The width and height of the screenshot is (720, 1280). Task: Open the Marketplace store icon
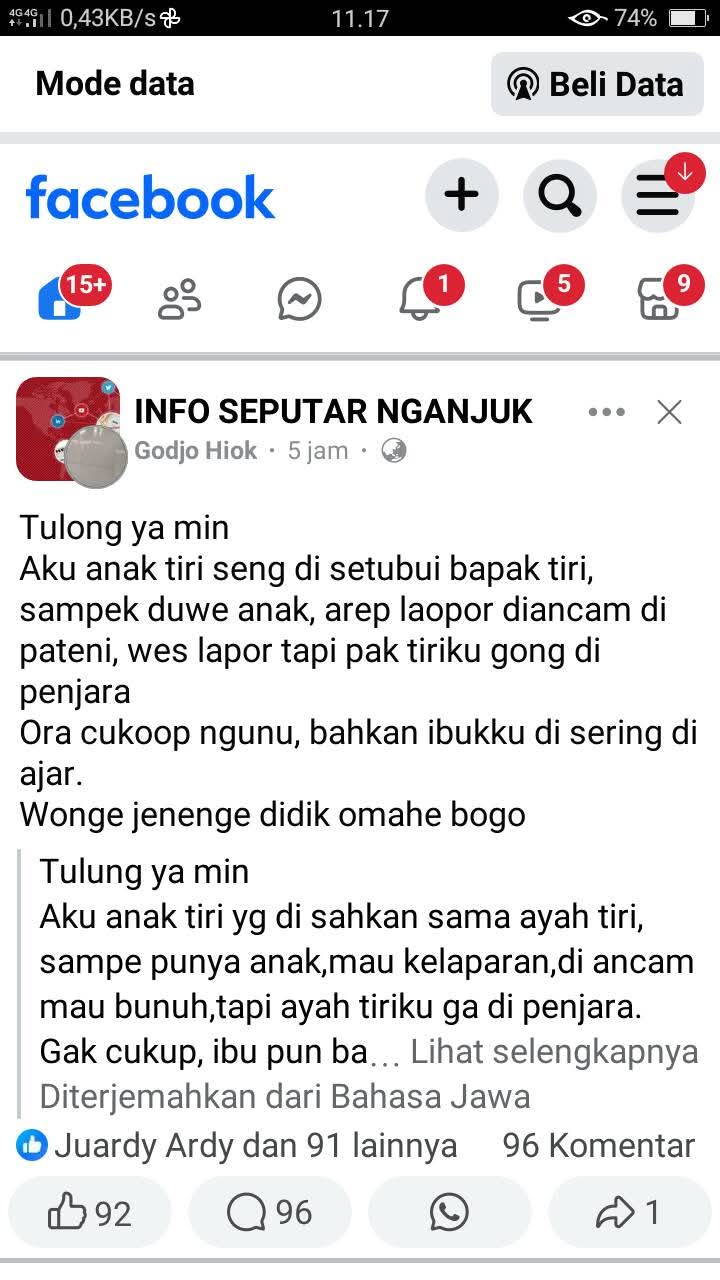coord(659,299)
